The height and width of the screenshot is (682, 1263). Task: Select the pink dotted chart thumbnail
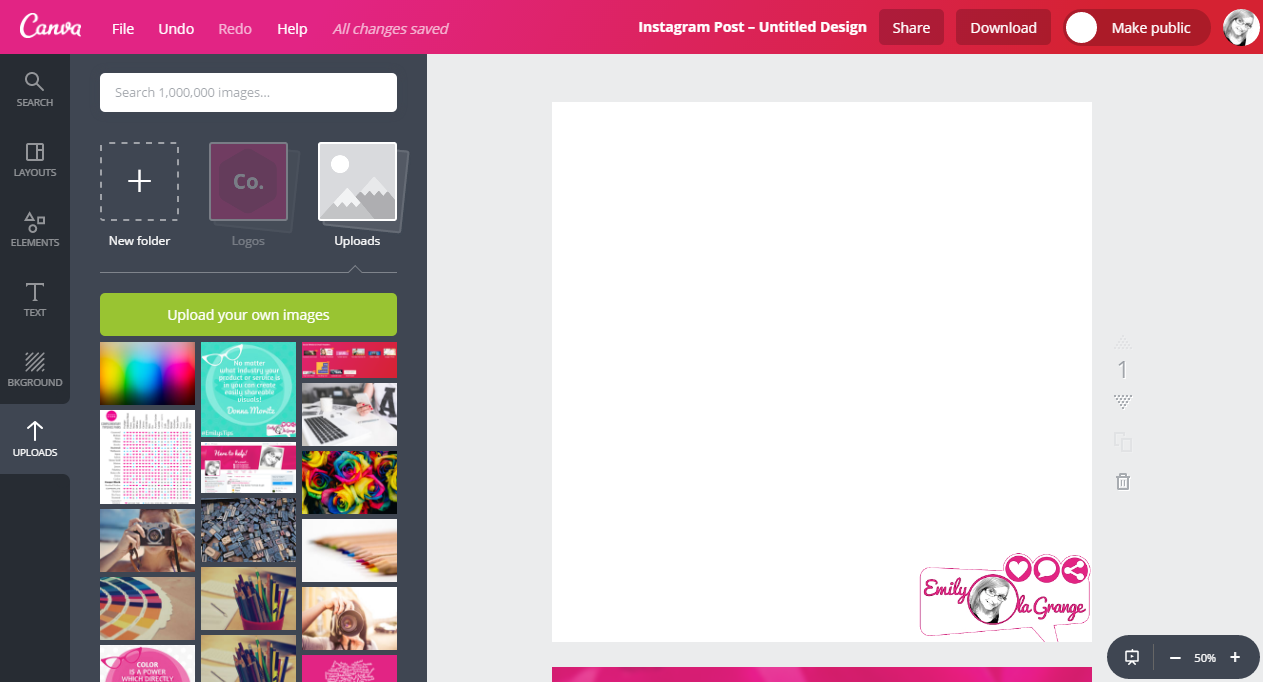(147, 457)
